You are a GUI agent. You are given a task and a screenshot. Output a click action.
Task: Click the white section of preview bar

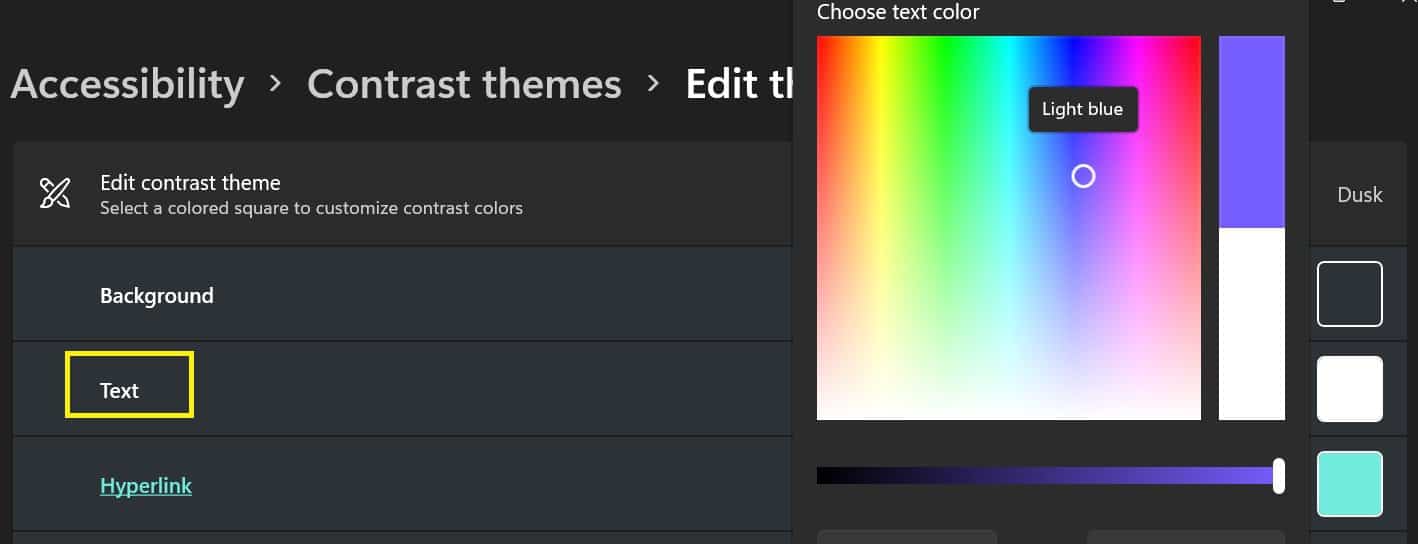coord(1252,324)
